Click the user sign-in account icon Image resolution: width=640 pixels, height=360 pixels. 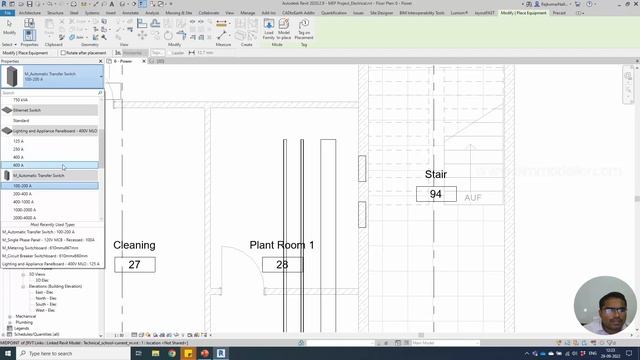[537, 4]
